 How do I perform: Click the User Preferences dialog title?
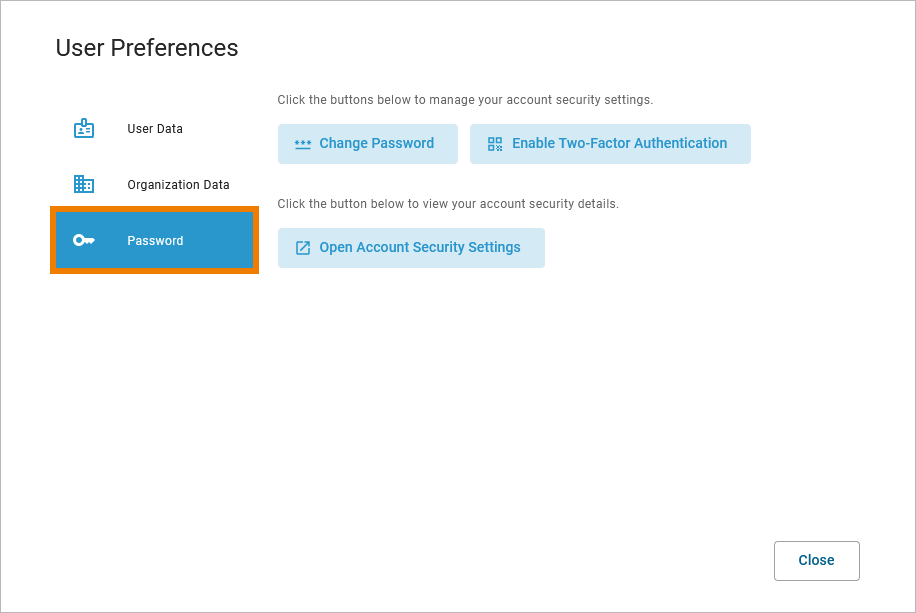coord(147,48)
